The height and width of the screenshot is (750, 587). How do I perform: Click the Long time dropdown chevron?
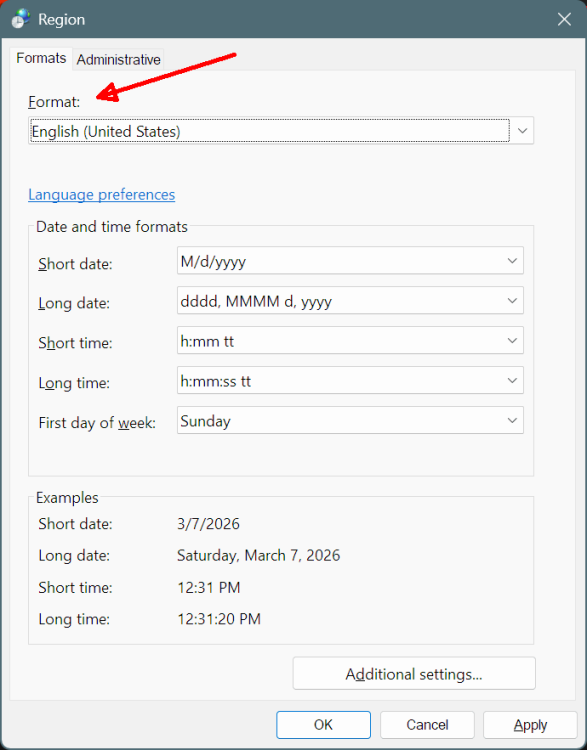(x=512, y=380)
